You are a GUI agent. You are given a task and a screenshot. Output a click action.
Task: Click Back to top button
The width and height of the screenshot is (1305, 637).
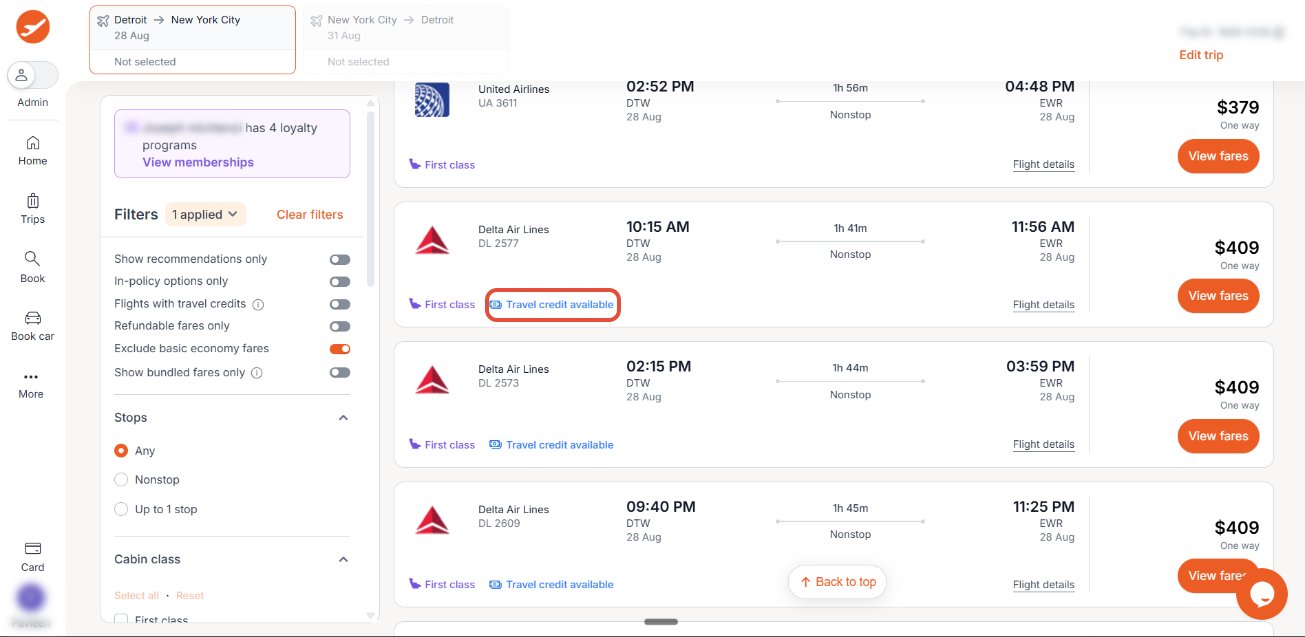838,582
